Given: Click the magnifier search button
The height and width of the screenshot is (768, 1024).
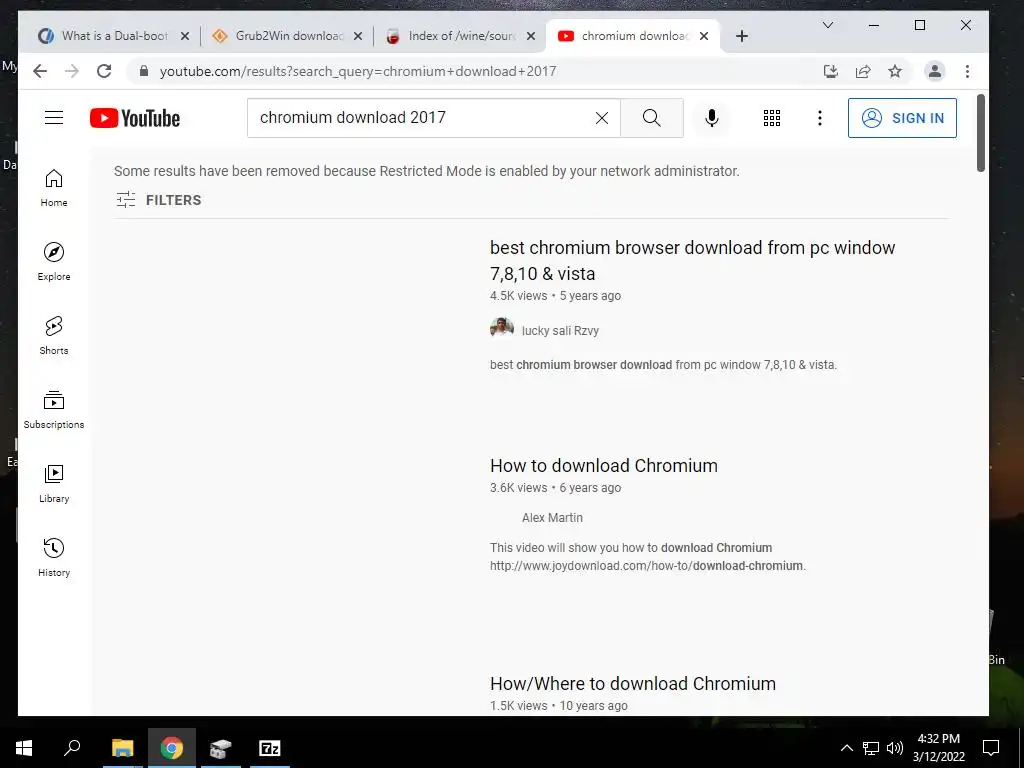Looking at the screenshot, I should coord(652,118).
